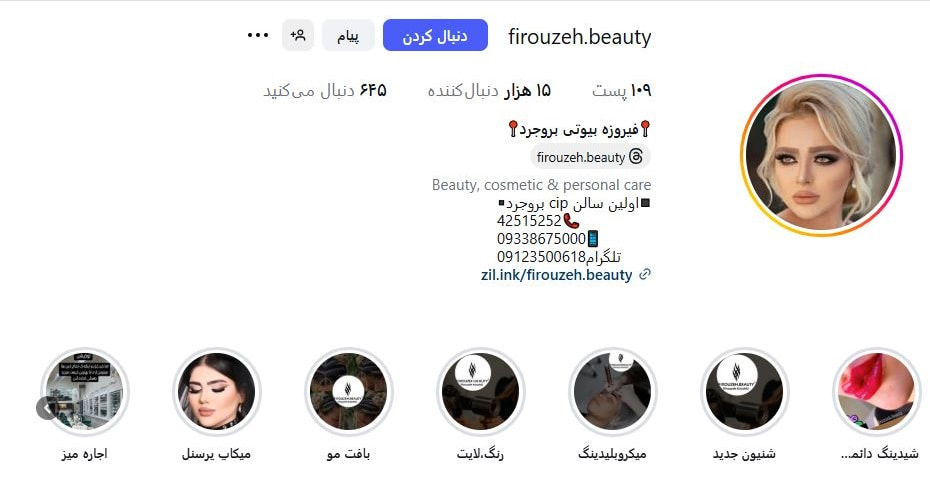930x498 pixels.
Task: Go to previous highlights with left arrow
Action: pos(47,408)
